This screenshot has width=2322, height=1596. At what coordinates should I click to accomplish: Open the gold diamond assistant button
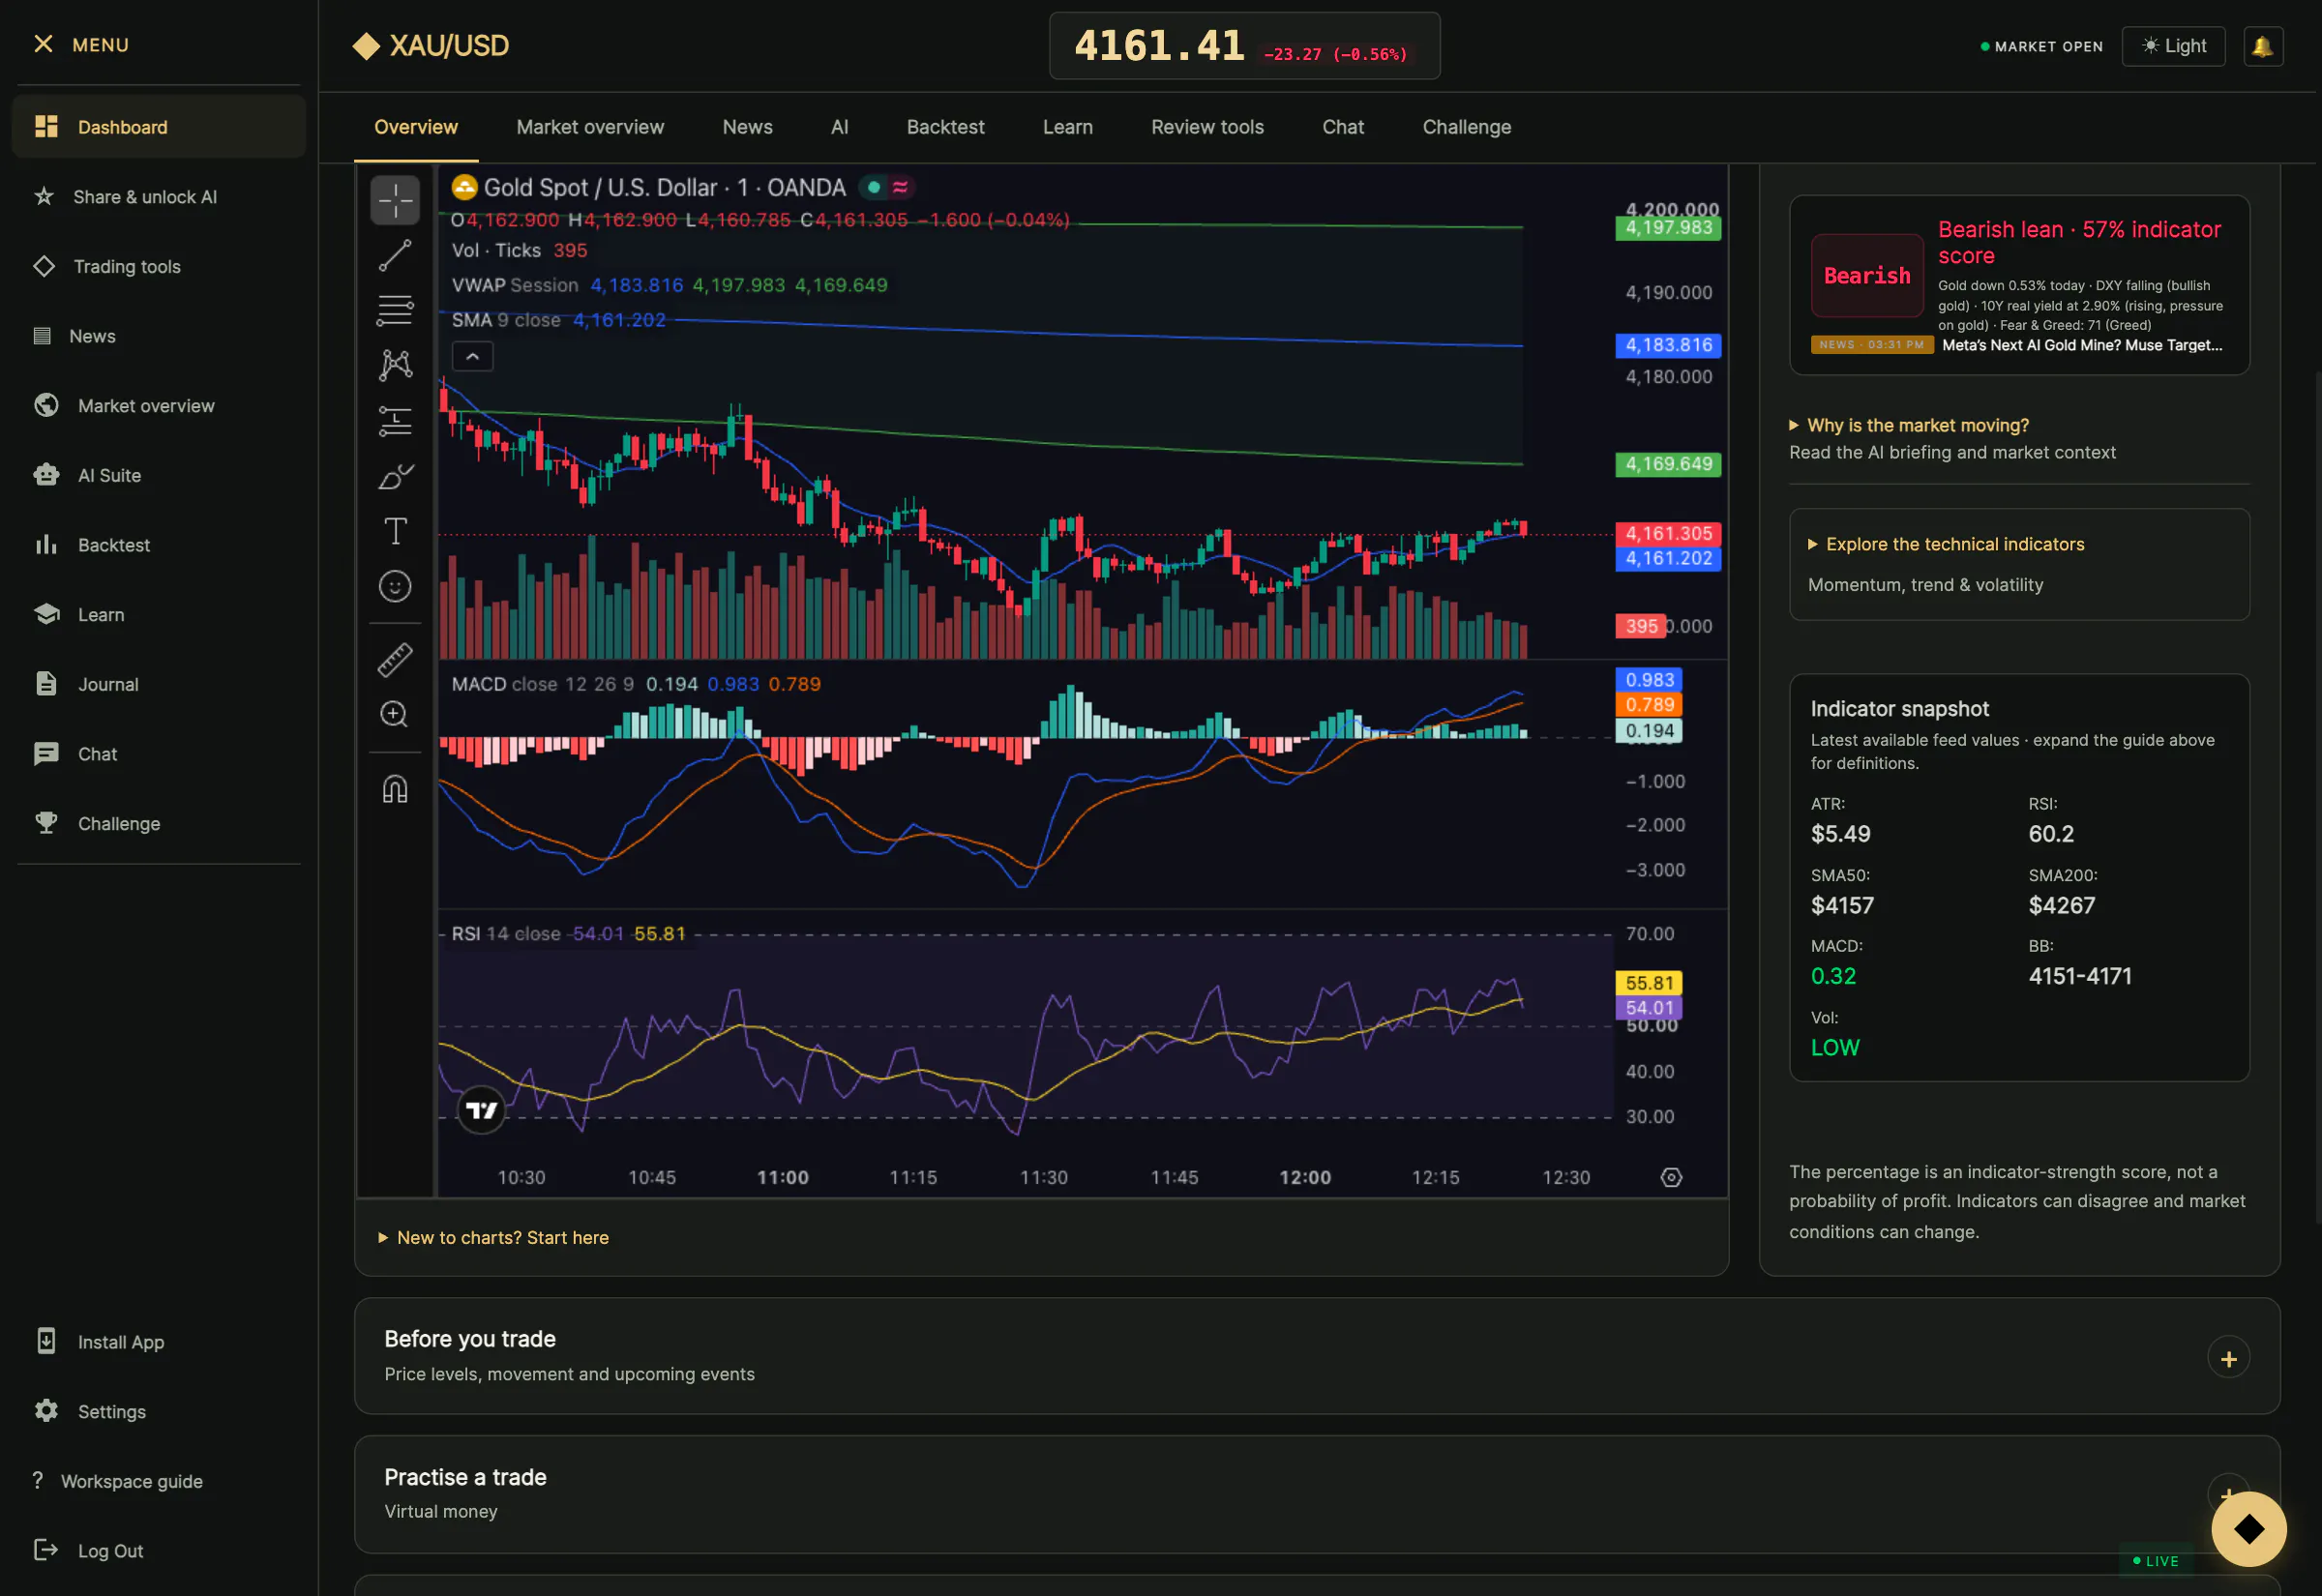point(2248,1528)
